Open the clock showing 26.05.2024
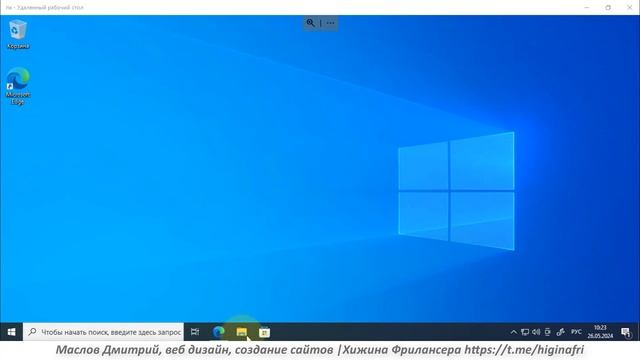 (600, 332)
